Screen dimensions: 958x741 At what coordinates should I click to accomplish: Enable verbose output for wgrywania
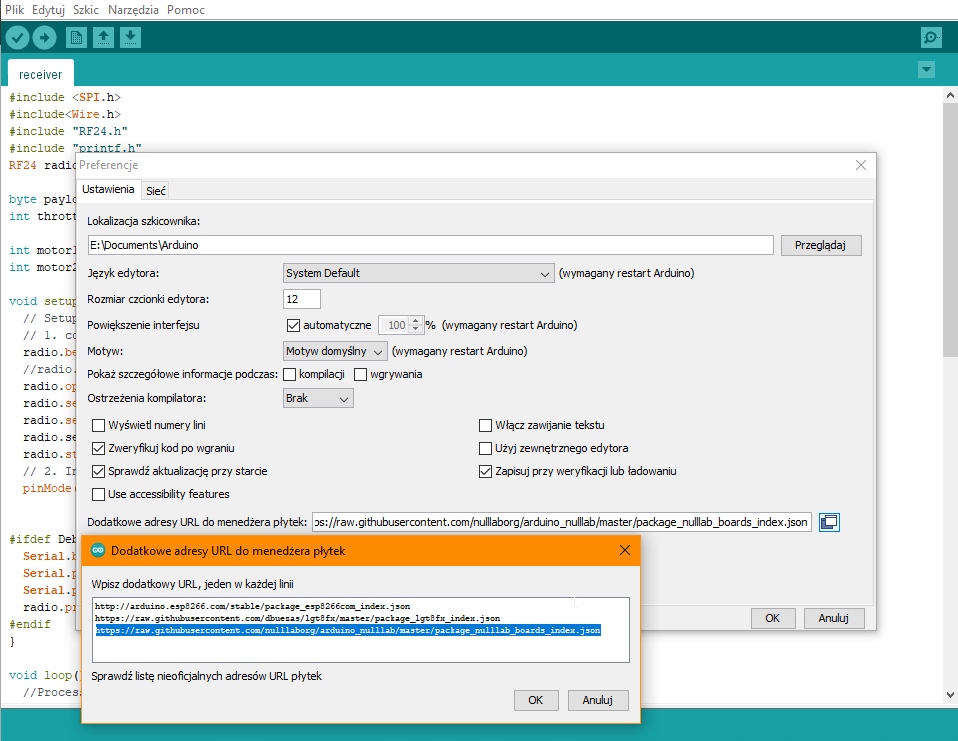coord(360,374)
